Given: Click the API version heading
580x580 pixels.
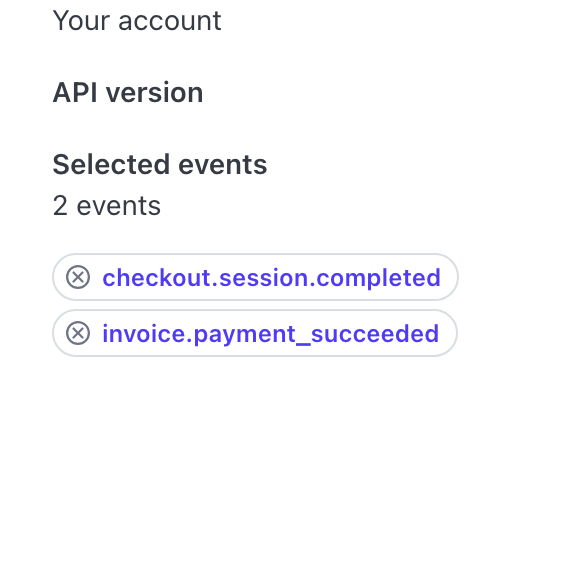Looking at the screenshot, I should [x=128, y=92].
